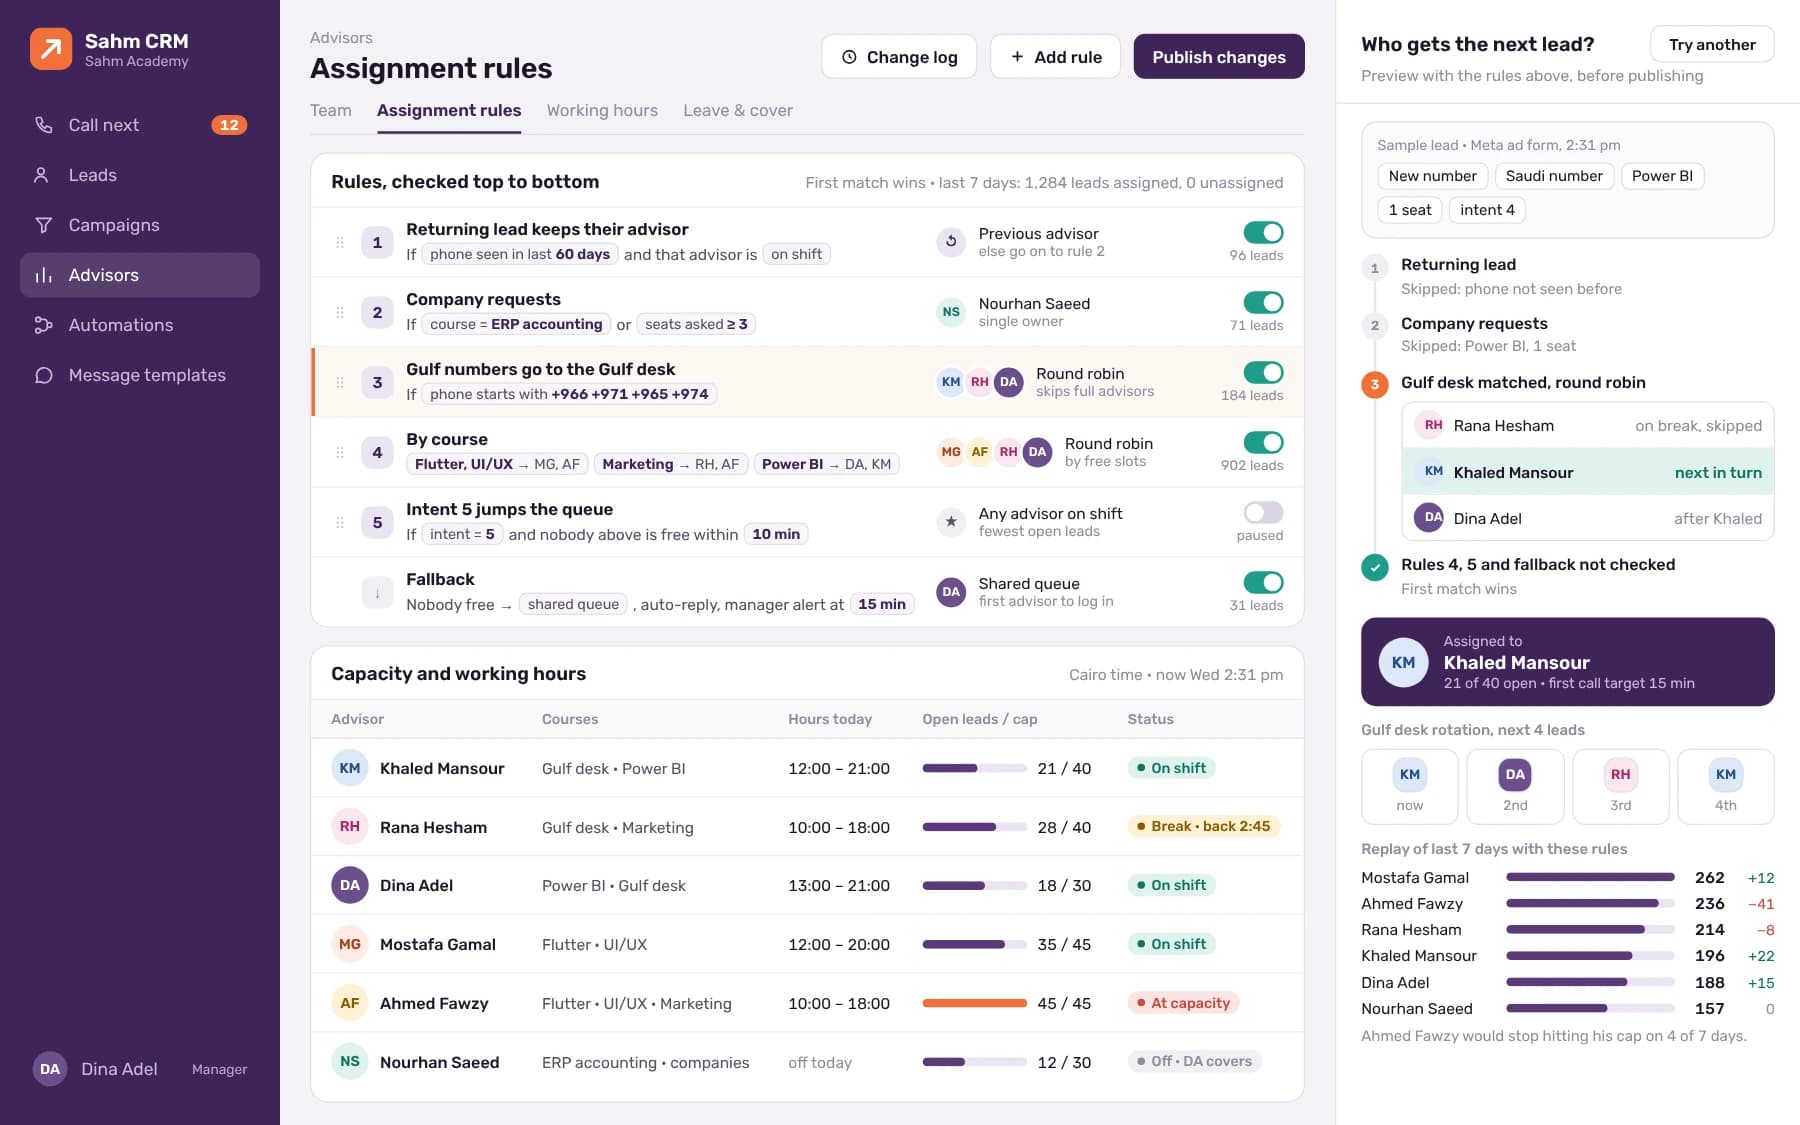This screenshot has width=1800, height=1125.
Task: Click Dina Adel manager avatar in sidebar
Action: [x=50, y=1069]
